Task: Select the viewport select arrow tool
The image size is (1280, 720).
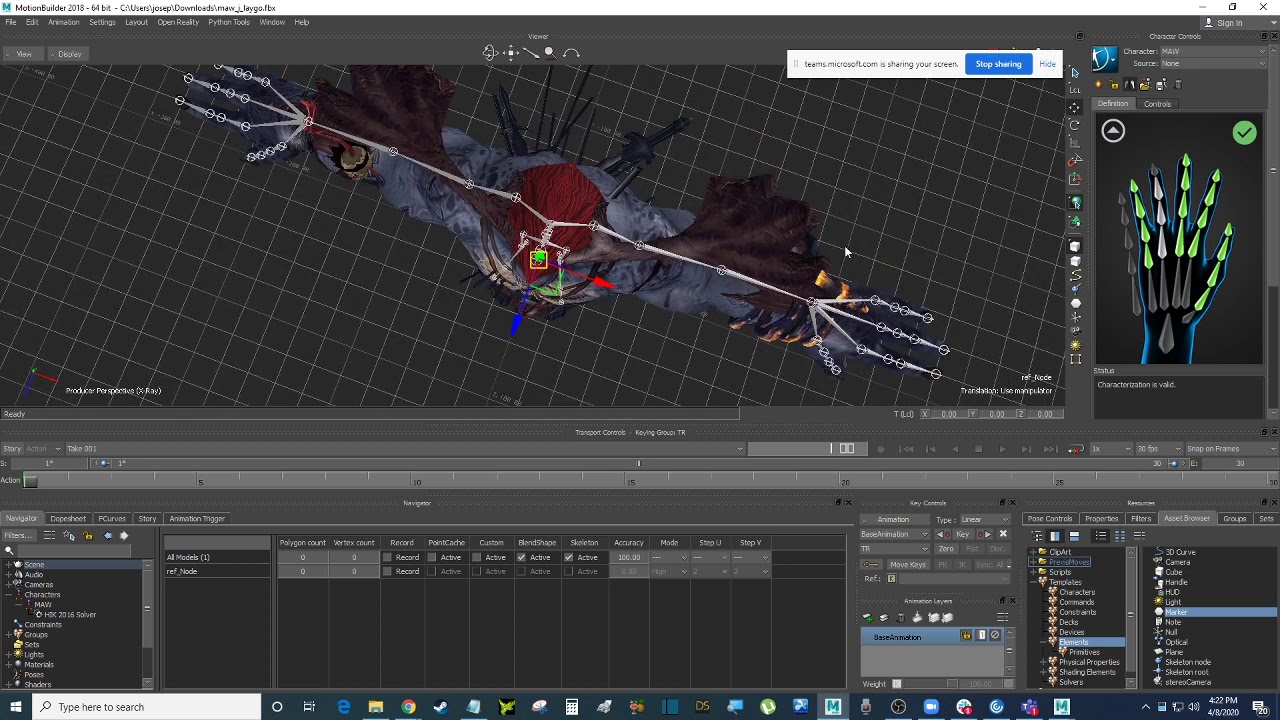Action: coord(1075,72)
